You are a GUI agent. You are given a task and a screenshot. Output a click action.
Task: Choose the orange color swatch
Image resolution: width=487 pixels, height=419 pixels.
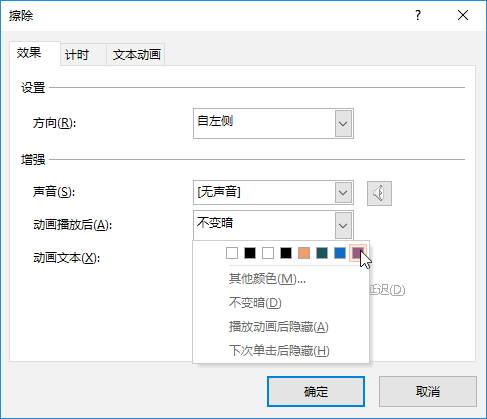click(x=304, y=253)
